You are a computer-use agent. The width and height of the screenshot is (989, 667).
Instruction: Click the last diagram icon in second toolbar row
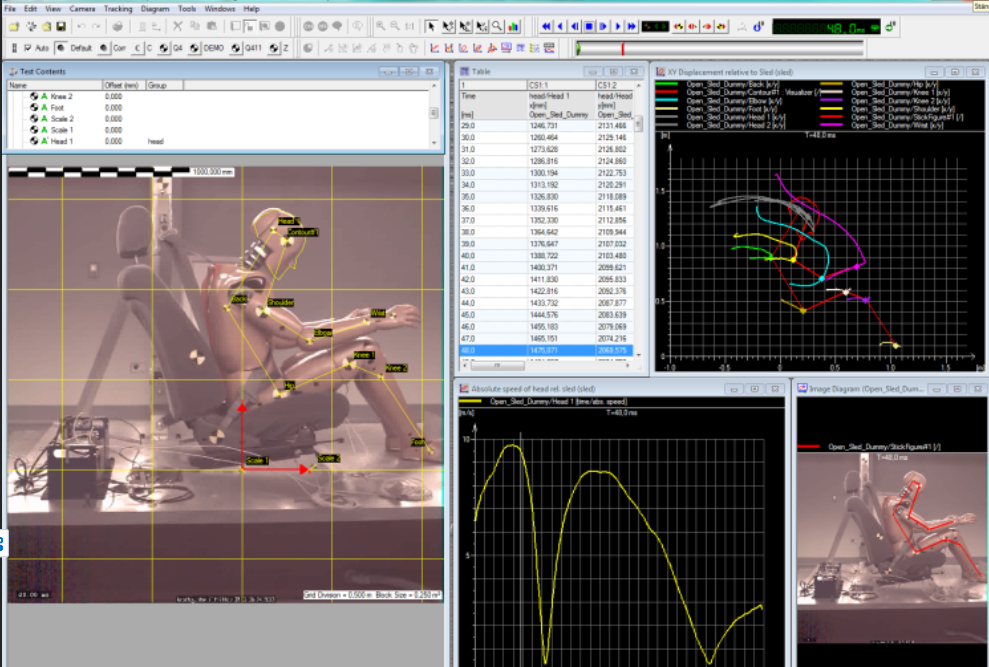pyautogui.click(x=549, y=48)
